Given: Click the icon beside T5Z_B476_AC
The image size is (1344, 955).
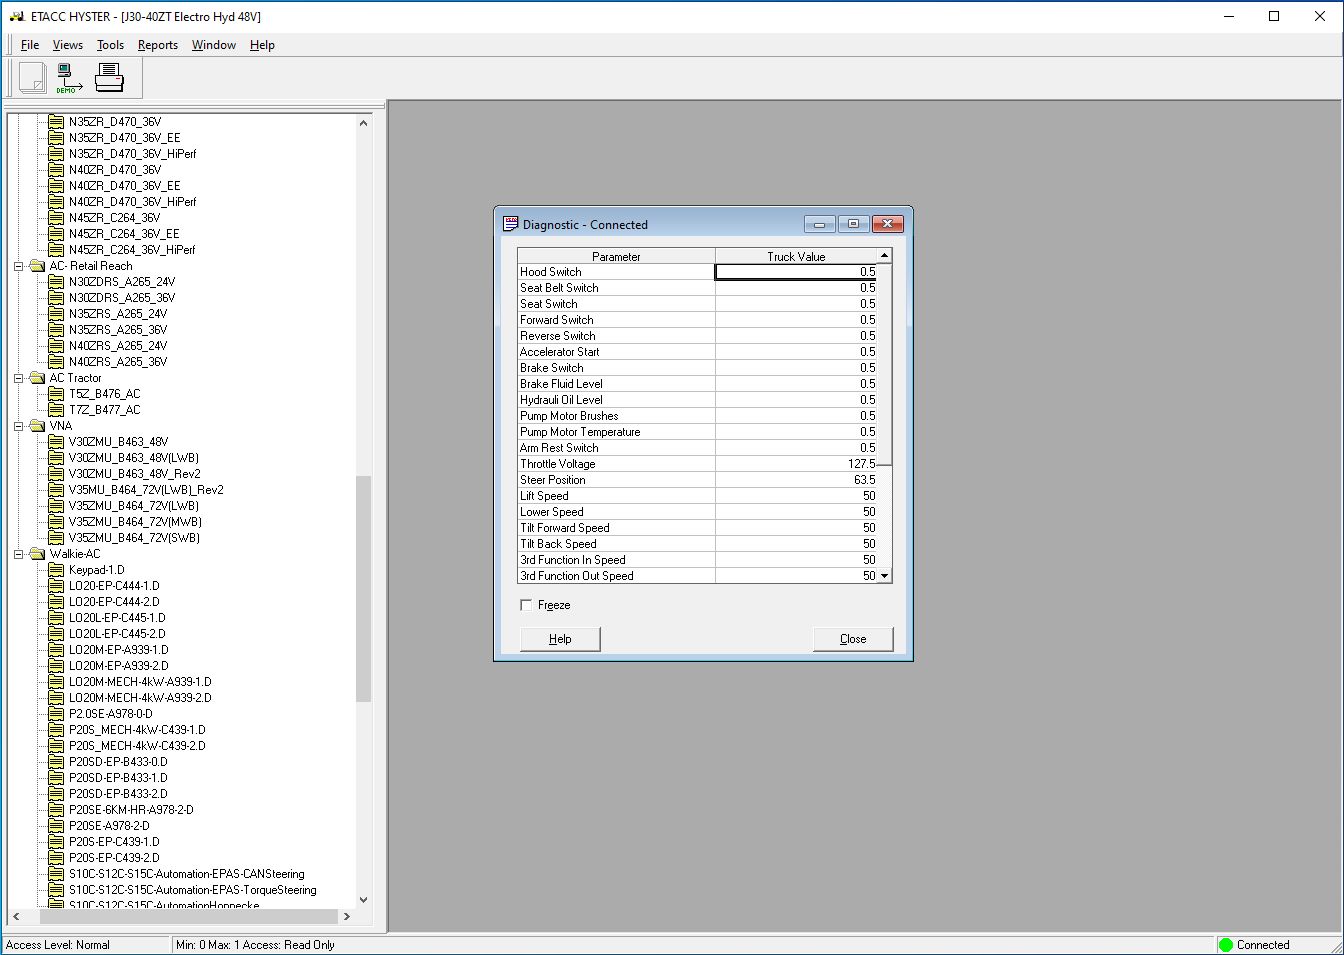Looking at the screenshot, I should (x=57, y=394).
